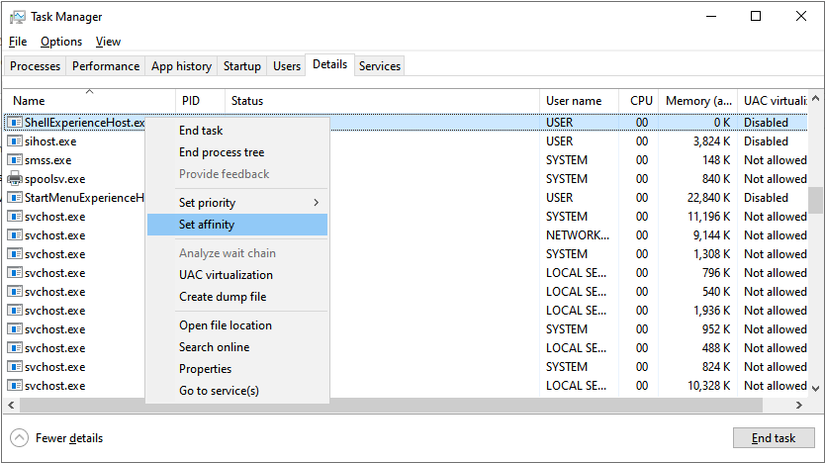Select the smss.exe row

click(405, 160)
